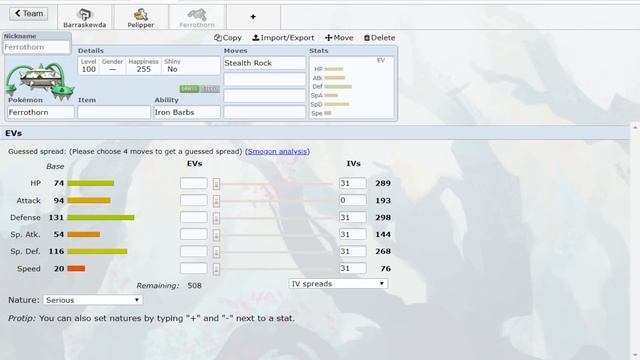Click the Attack EV slider handle
640x360 pixels.
click(x=216, y=201)
